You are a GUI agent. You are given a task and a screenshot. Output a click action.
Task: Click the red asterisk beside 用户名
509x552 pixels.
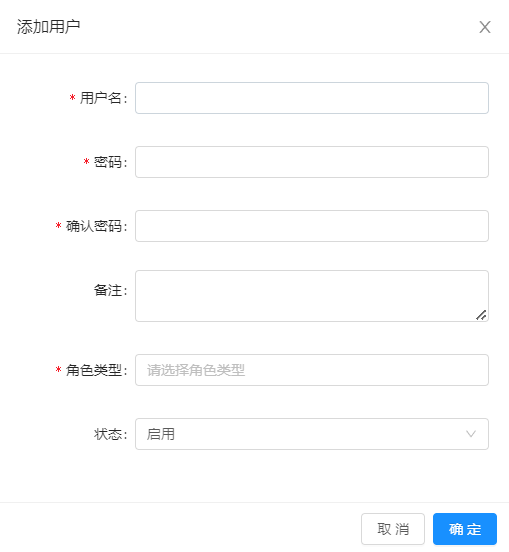click(73, 98)
